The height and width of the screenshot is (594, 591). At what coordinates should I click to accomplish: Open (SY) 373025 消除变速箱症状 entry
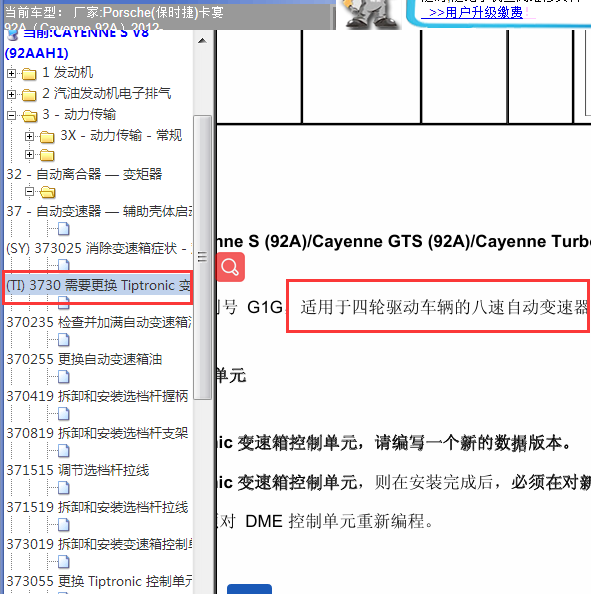(99, 249)
